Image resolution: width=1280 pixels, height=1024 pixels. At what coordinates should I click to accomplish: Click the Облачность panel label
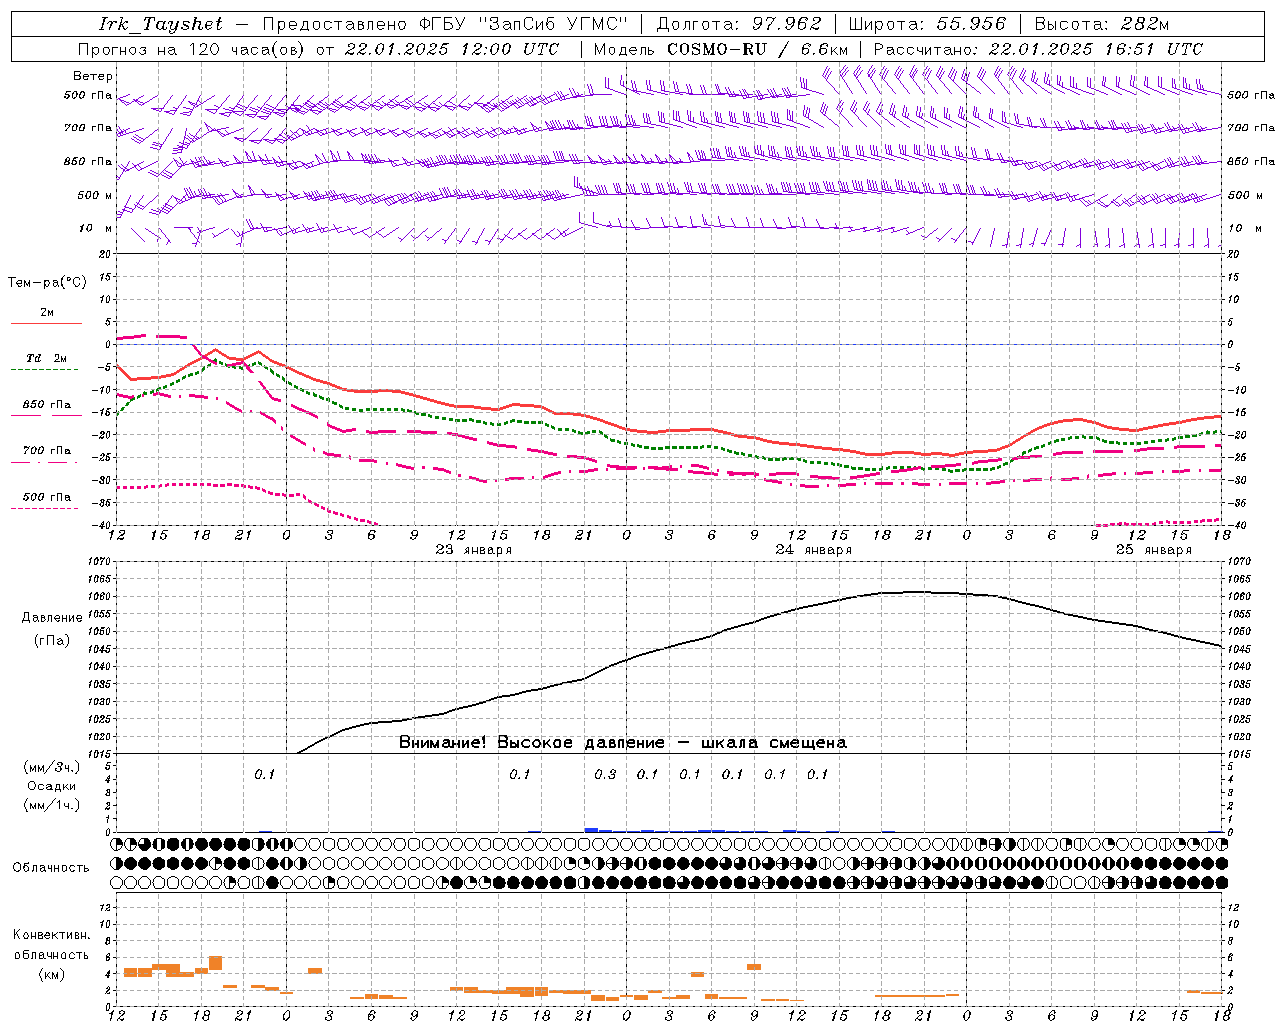51,867
